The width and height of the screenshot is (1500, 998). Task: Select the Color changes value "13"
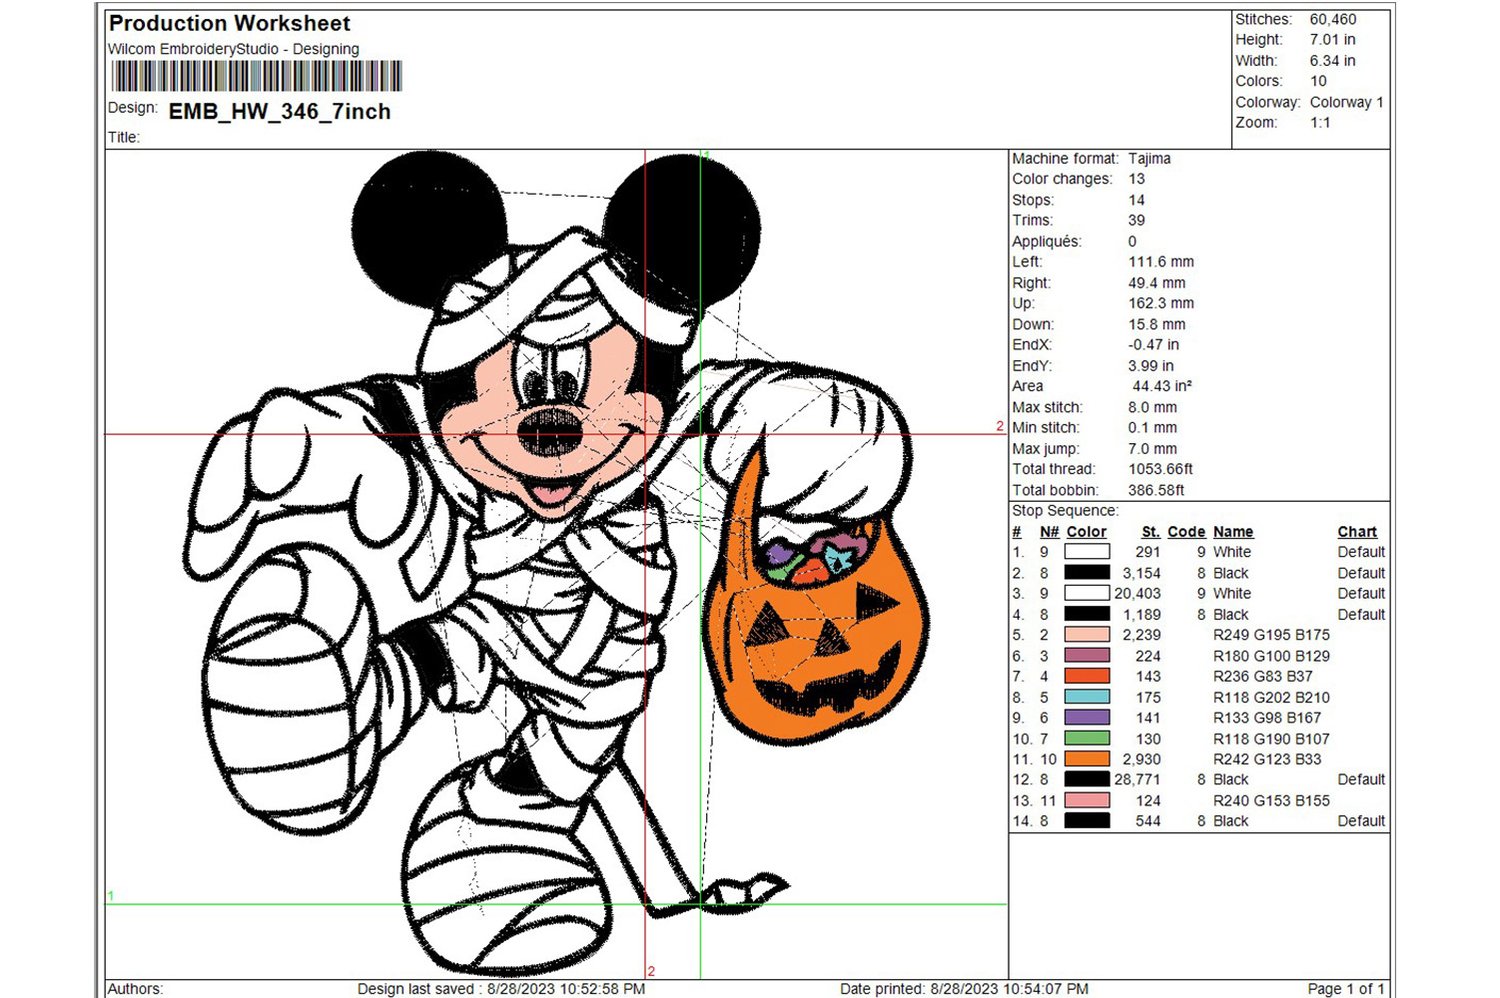[1137, 178]
